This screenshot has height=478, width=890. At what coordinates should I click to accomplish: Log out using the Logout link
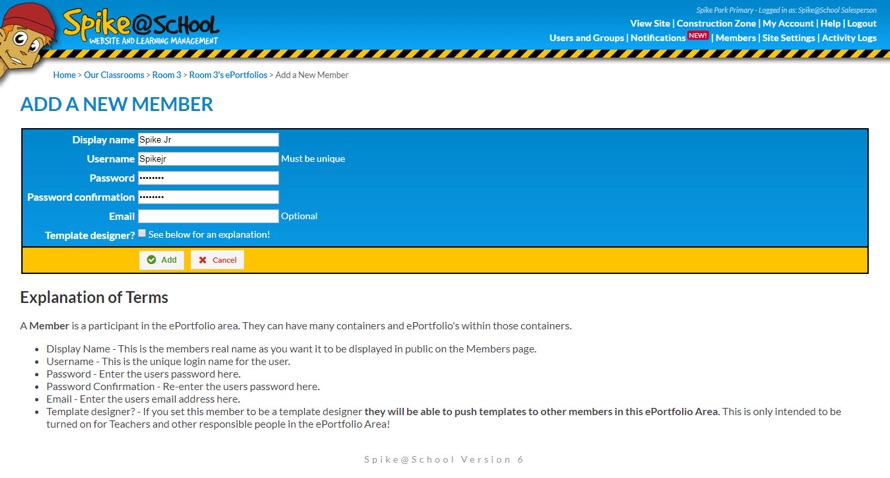click(862, 23)
